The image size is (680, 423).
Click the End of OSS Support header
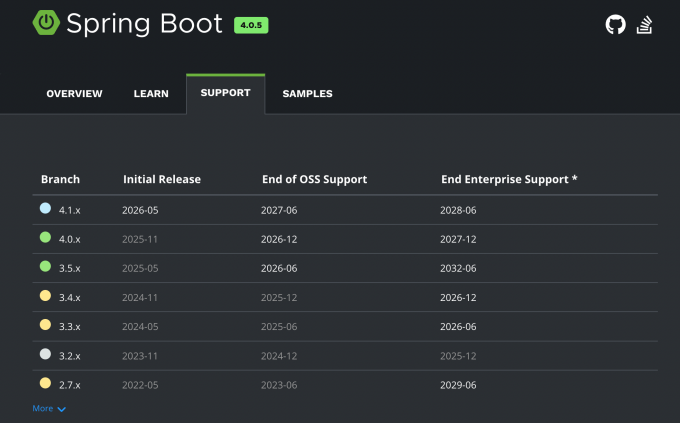pos(314,180)
